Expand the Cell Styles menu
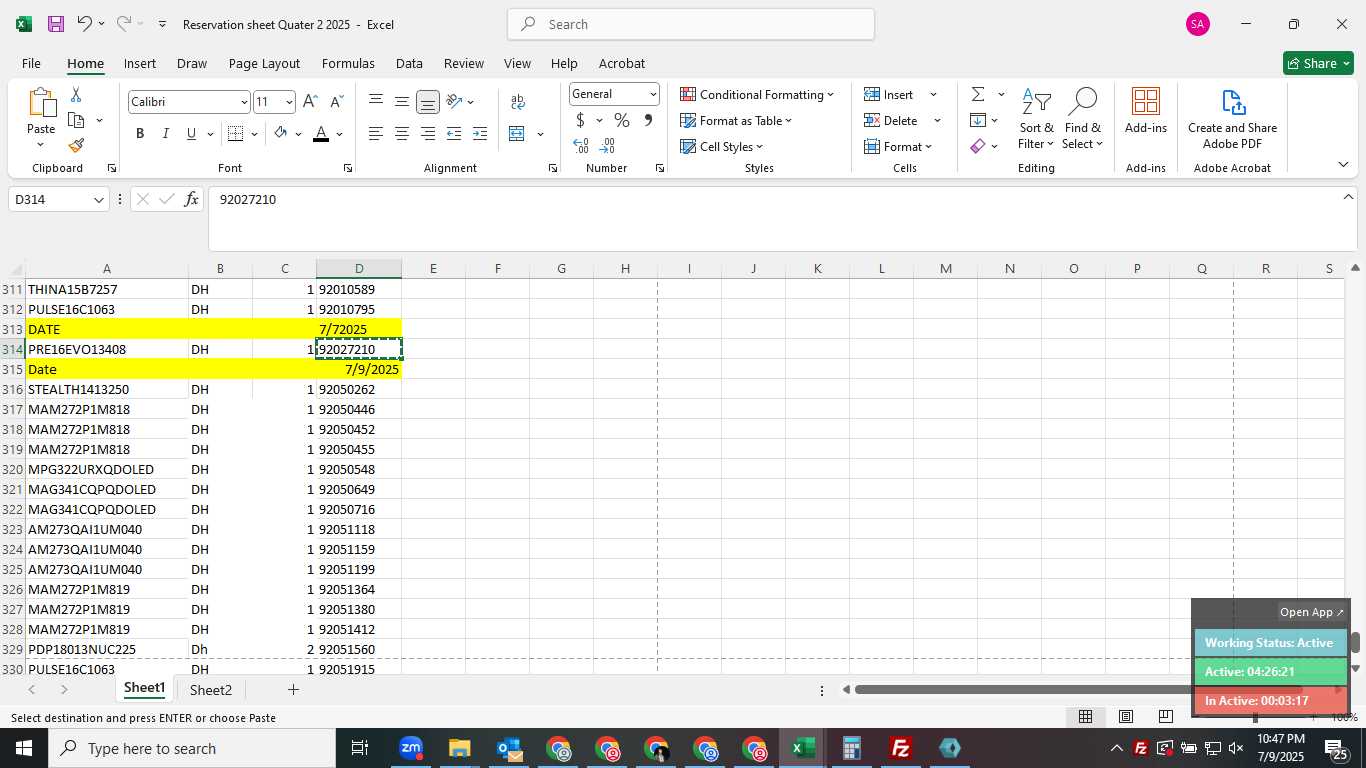 [x=721, y=146]
